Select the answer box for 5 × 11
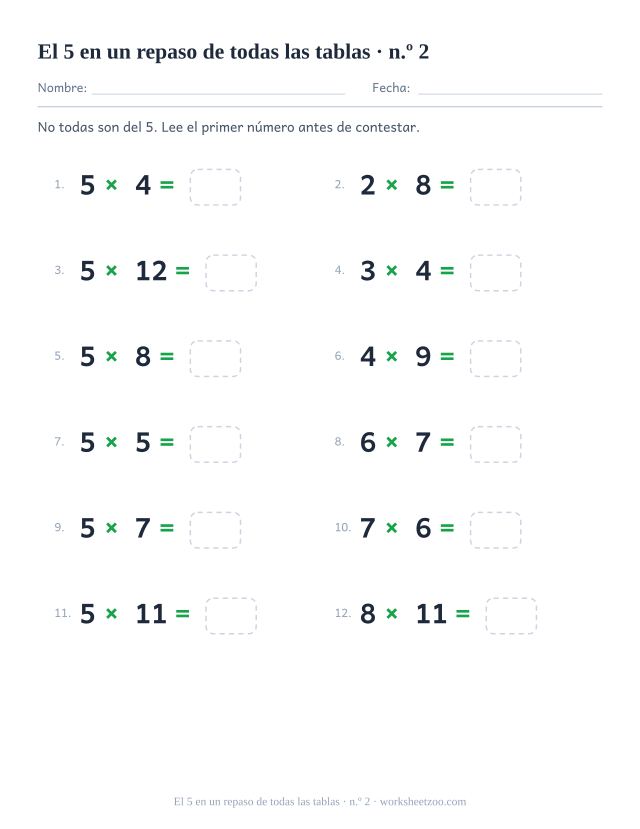The image size is (640, 829). (x=231, y=616)
